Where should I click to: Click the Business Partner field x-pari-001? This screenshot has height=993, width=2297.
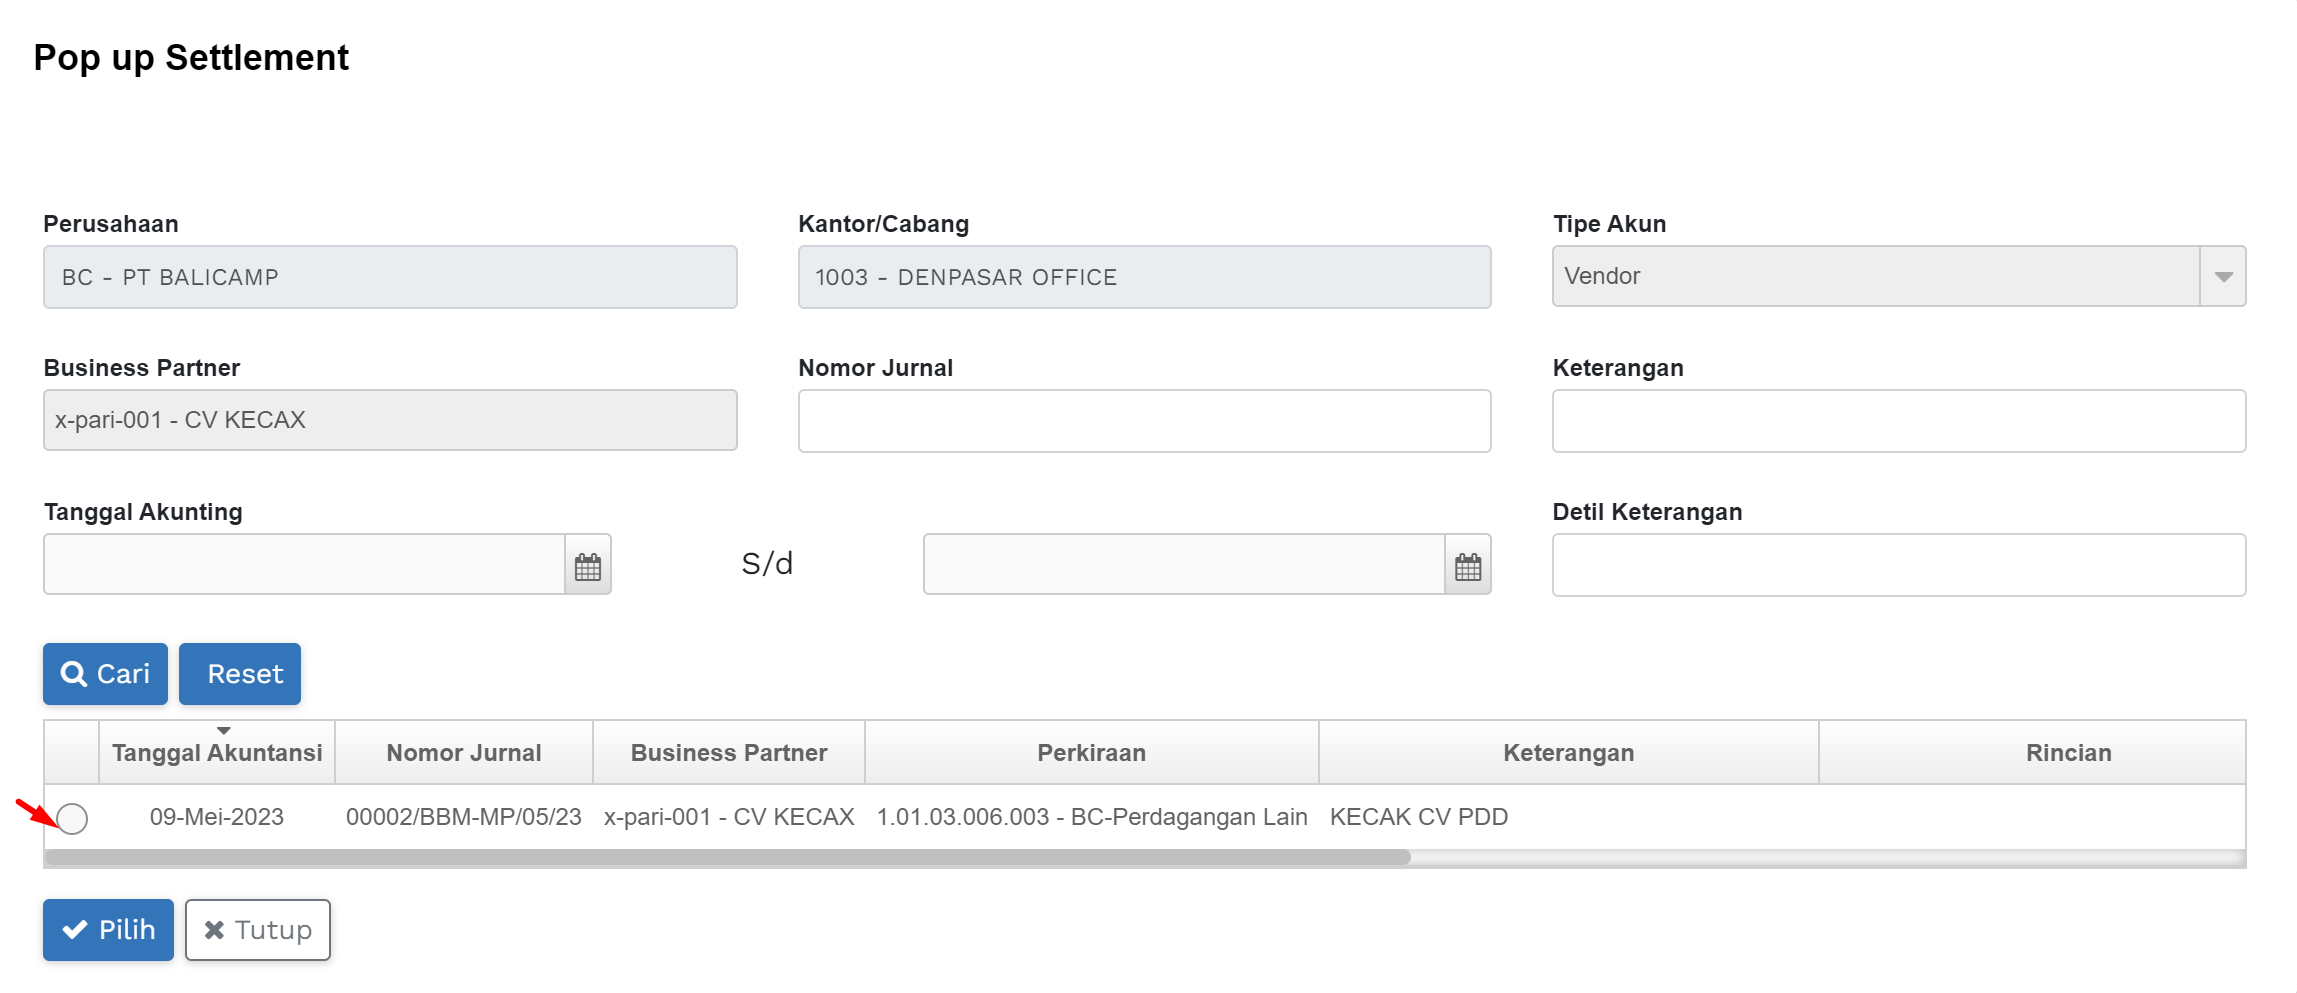pos(390,421)
